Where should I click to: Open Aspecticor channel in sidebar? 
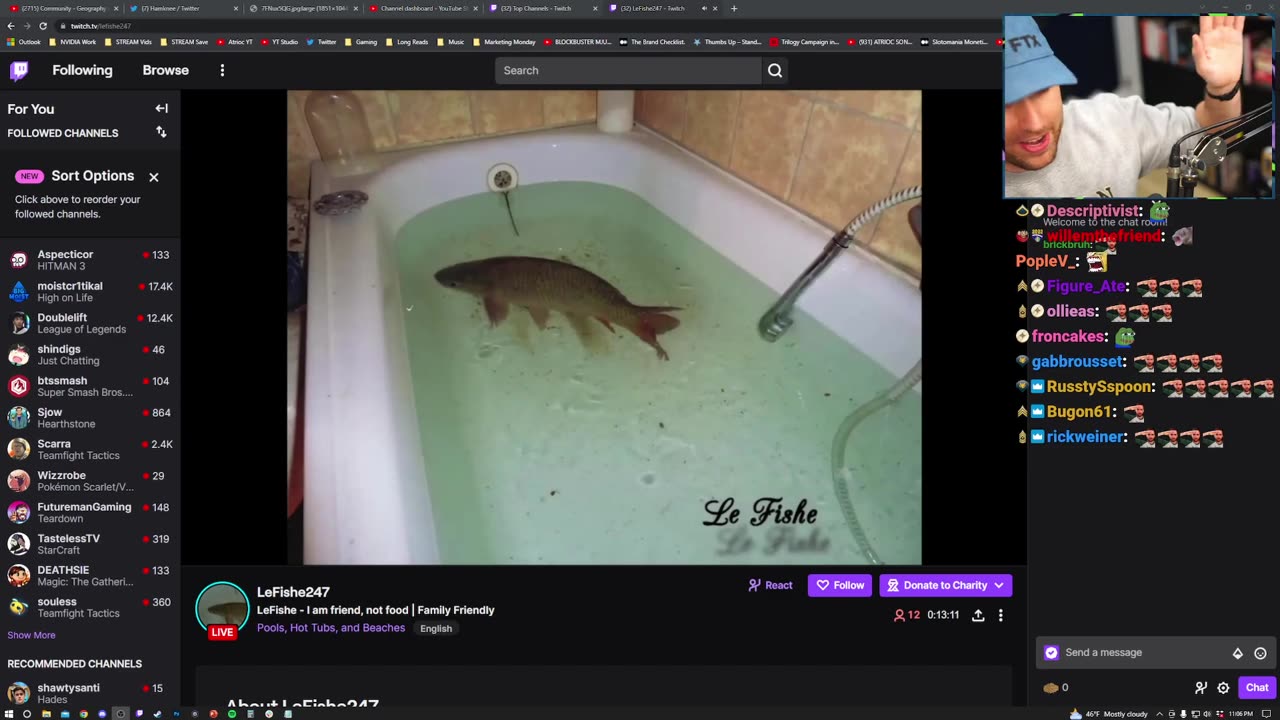pos(90,260)
